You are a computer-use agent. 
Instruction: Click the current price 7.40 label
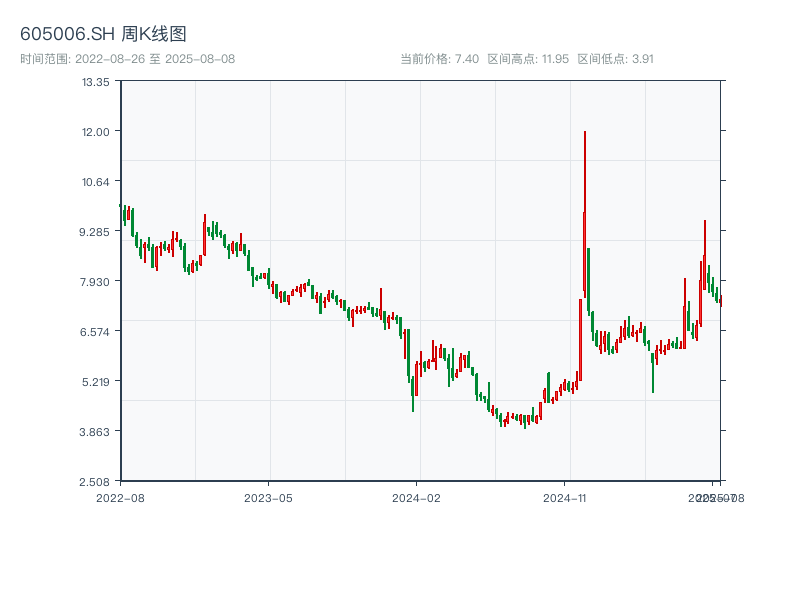click(x=439, y=59)
